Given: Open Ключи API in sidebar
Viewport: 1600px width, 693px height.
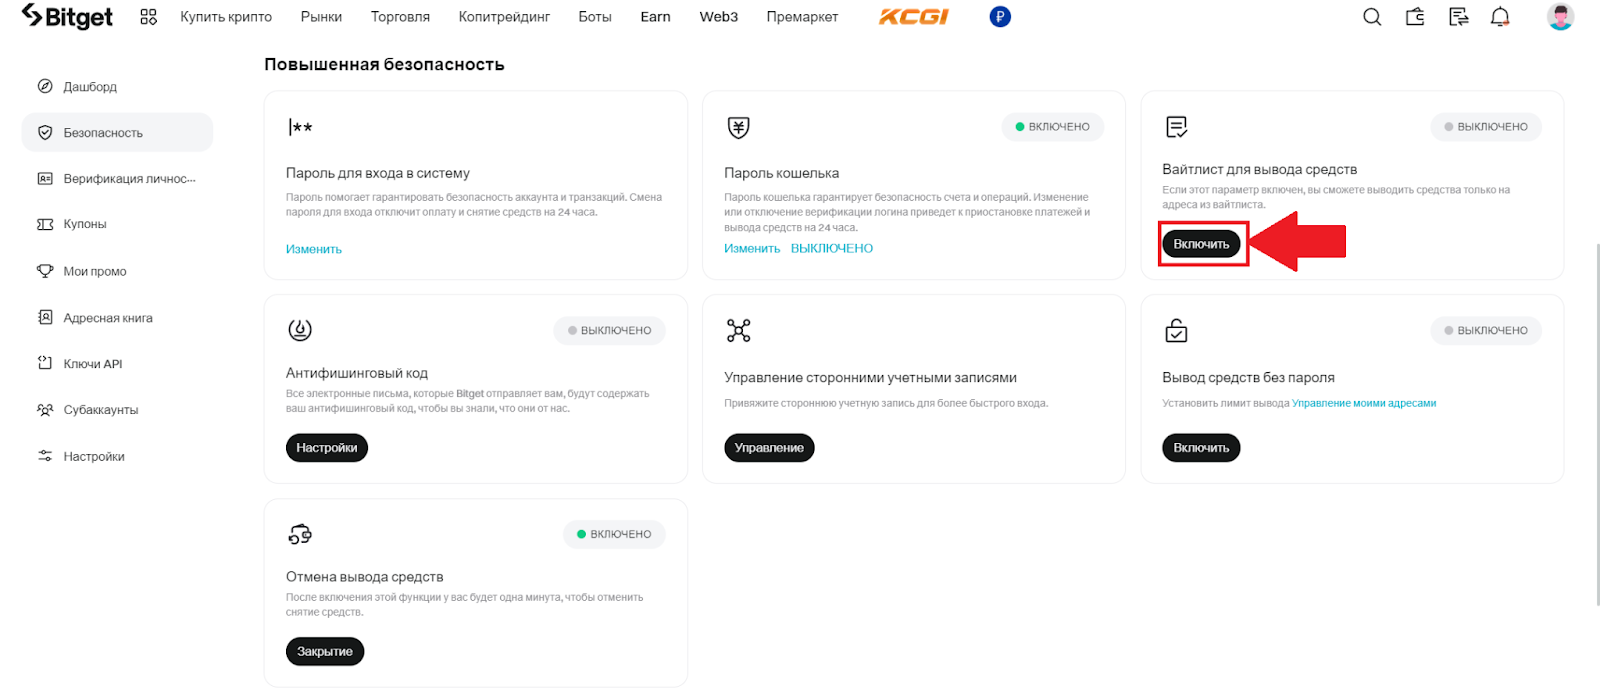Looking at the screenshot, I should (92, 364).
